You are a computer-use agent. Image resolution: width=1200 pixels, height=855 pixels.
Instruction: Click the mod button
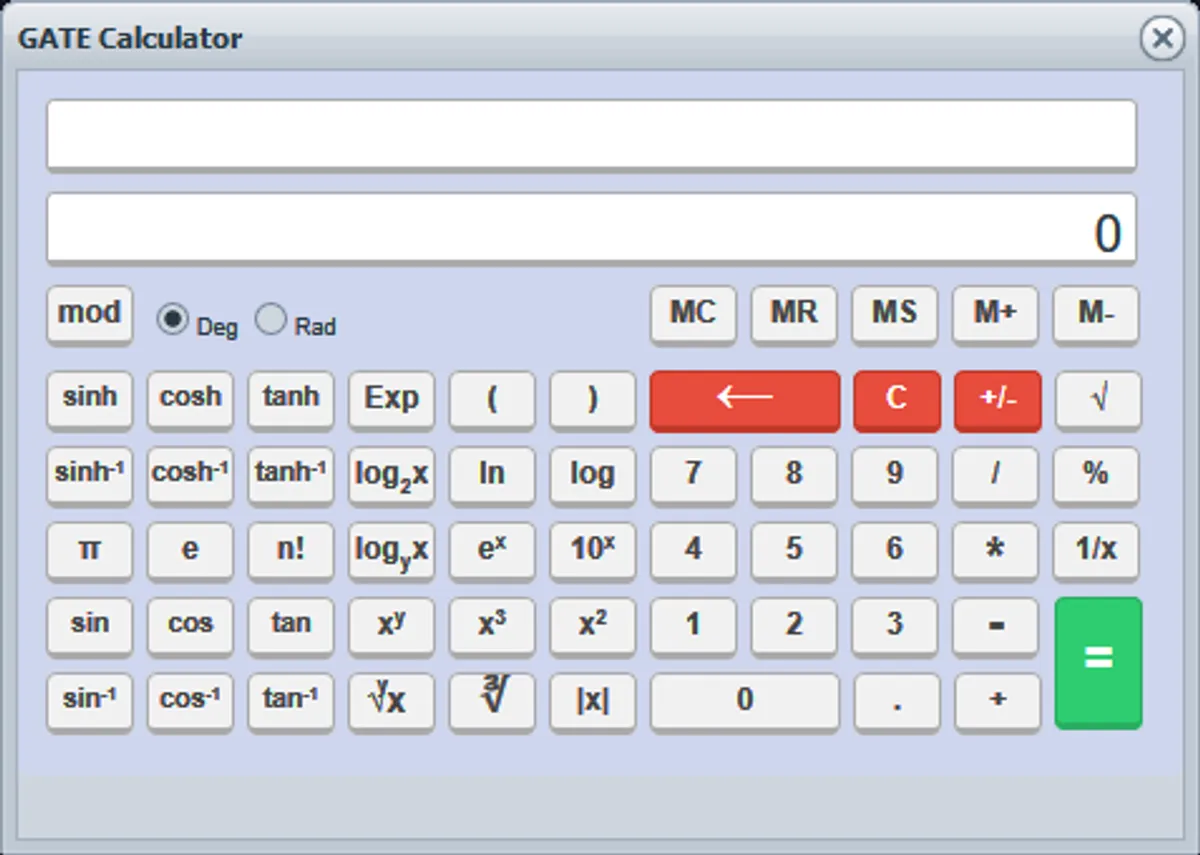tap(89, 315)
